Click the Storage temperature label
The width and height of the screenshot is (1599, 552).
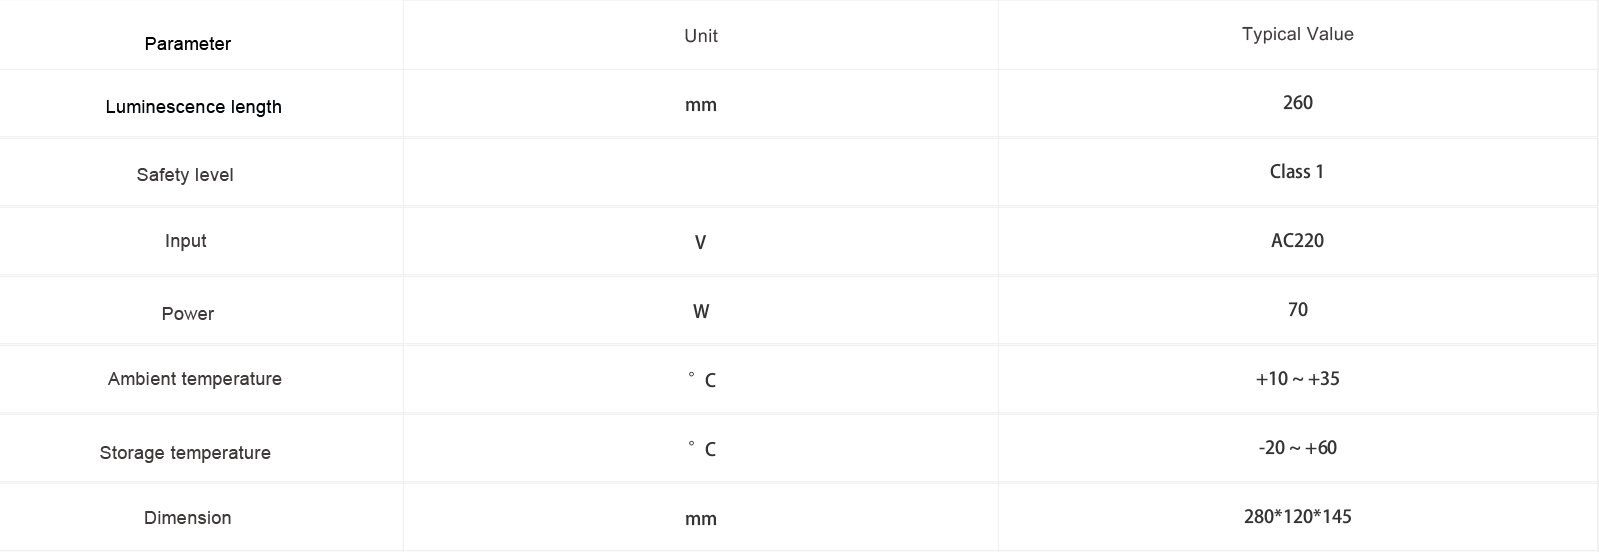tap(185, 453)
